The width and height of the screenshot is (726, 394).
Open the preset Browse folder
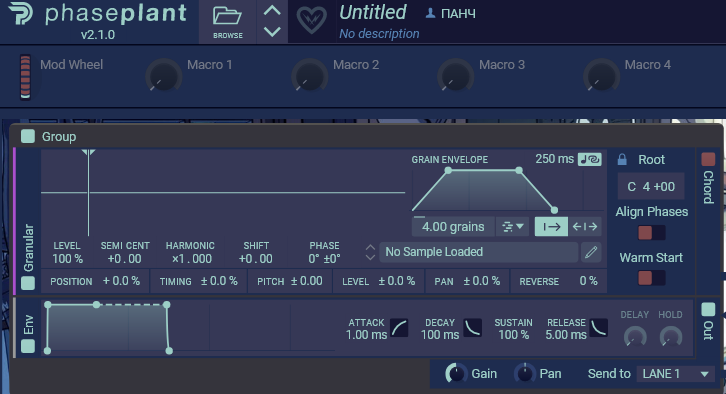(x=227, y=22)
